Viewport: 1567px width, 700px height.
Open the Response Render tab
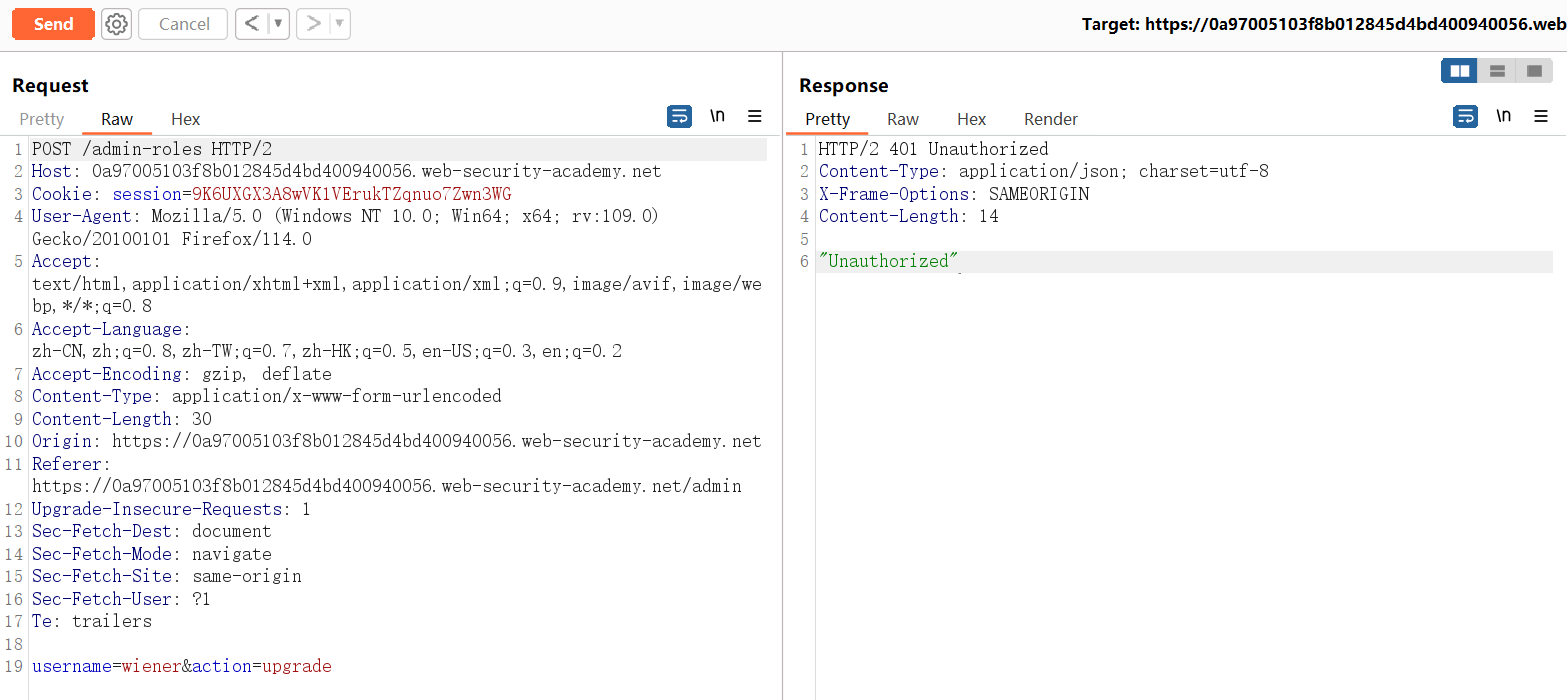click(1050, 119)
